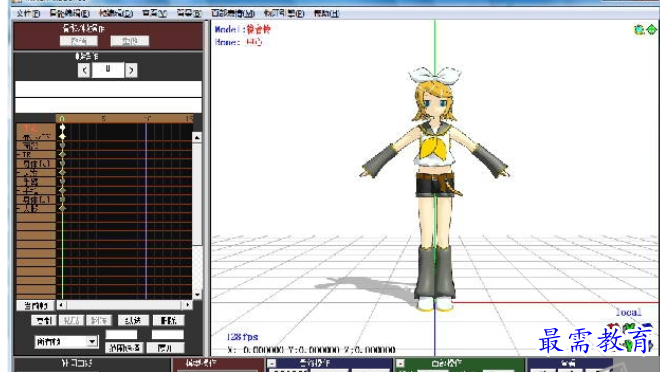Click the green camera rotate icon in viewport
Image resolution: width=660 pixels, height=372 pixels.
(651, 30)
